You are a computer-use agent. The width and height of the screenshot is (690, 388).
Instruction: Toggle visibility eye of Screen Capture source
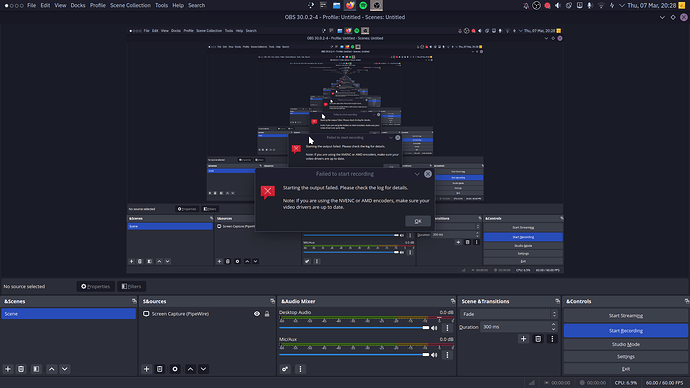pyautogui.click(x=257, y=314)
